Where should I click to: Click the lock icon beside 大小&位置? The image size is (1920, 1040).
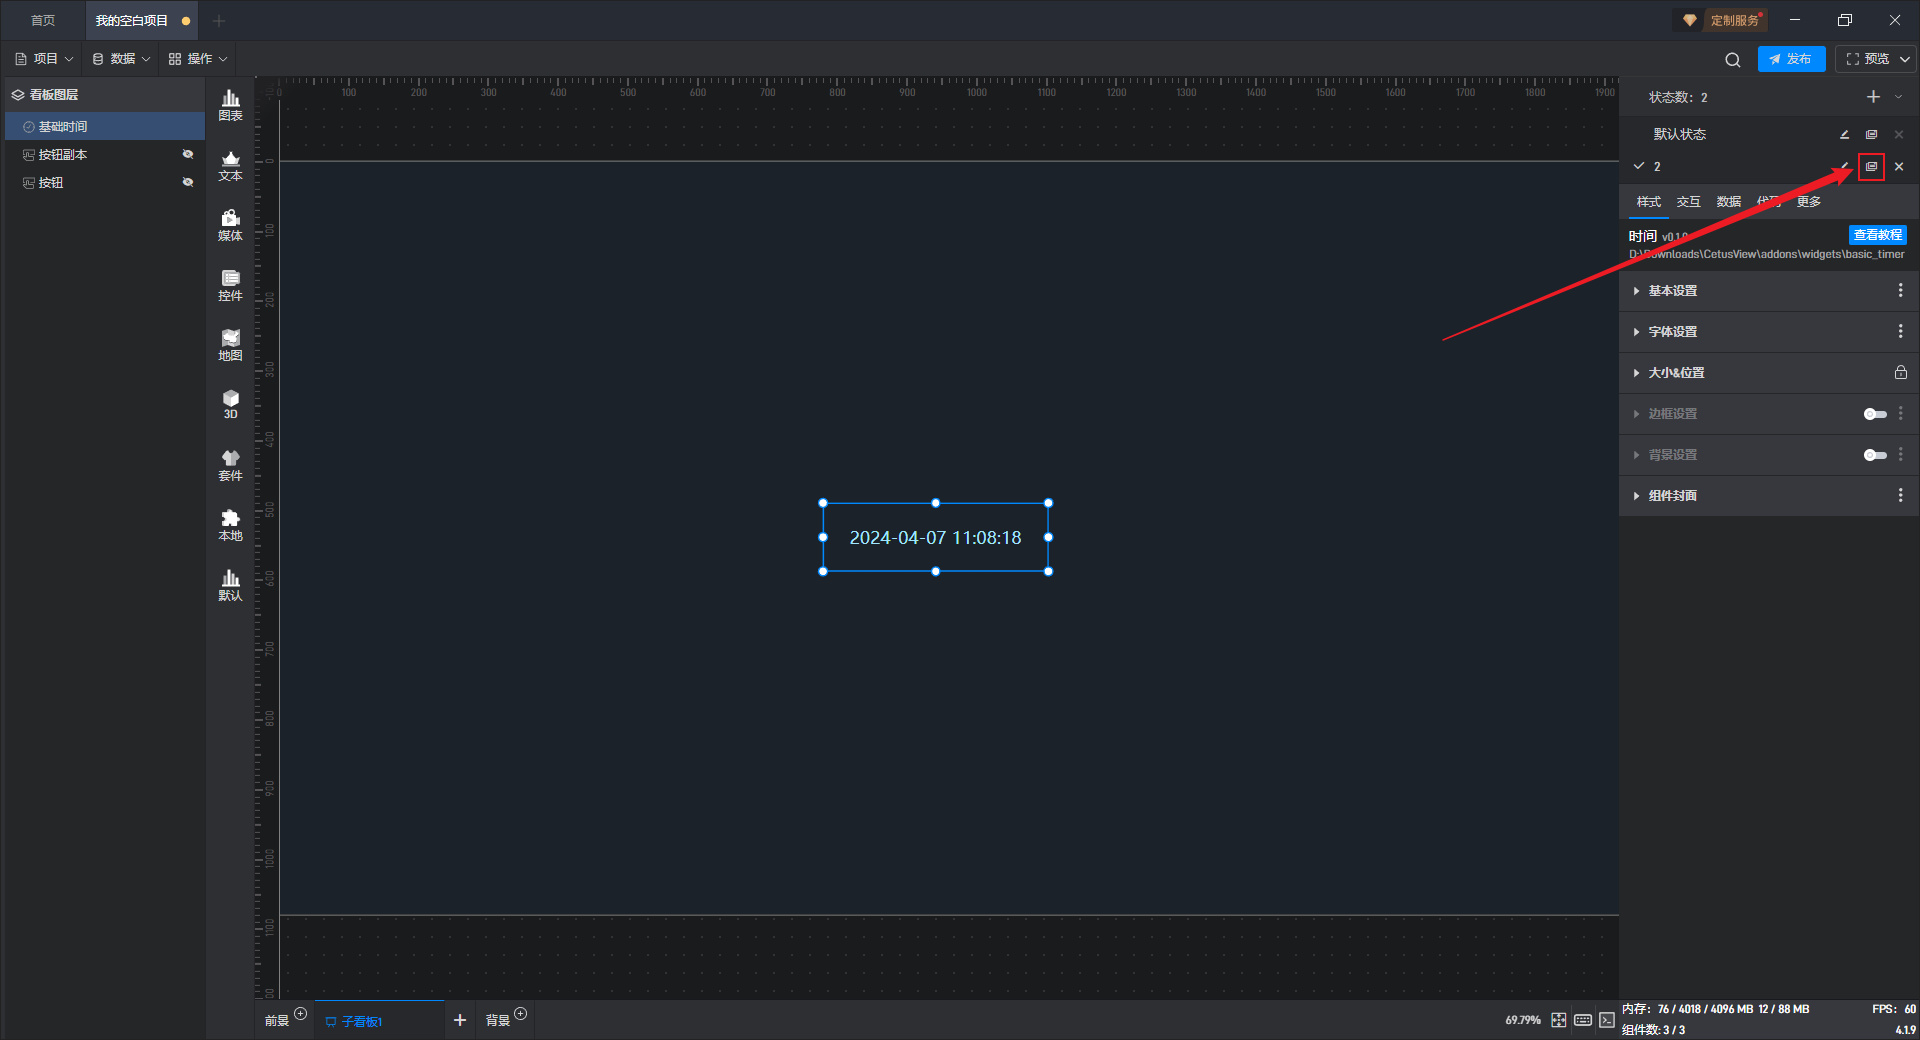click(x=1900, y=372)
